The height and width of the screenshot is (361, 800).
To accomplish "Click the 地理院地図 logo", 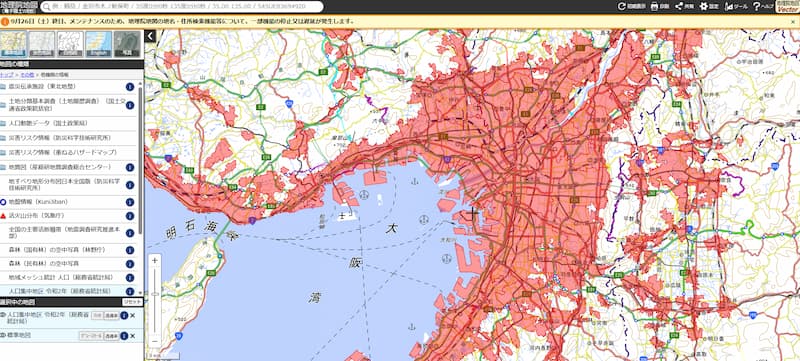I will click(19, 7).
